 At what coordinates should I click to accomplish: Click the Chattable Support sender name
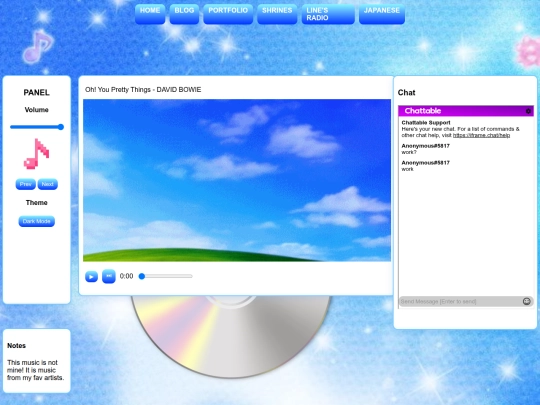(x=426, y=123)
